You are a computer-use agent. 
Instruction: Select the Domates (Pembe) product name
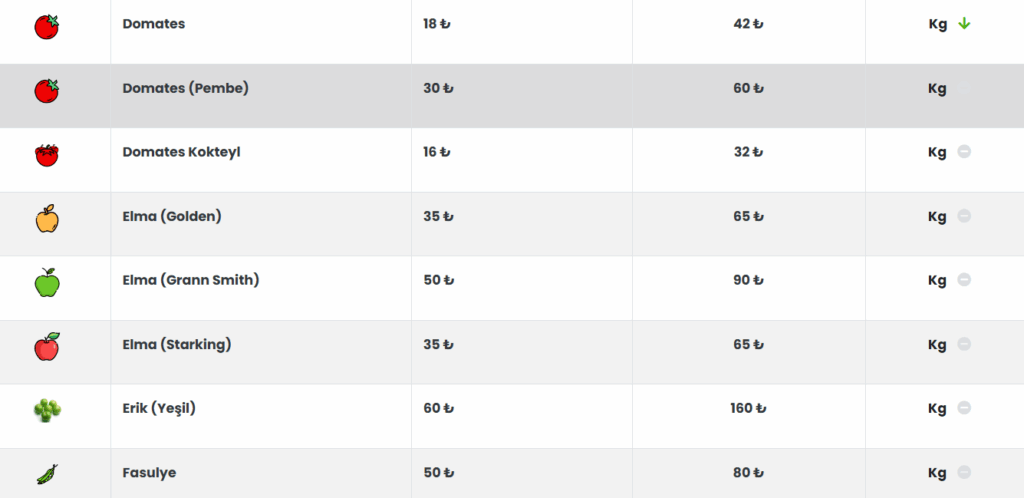pyautogui.click(x=185, y=88)
